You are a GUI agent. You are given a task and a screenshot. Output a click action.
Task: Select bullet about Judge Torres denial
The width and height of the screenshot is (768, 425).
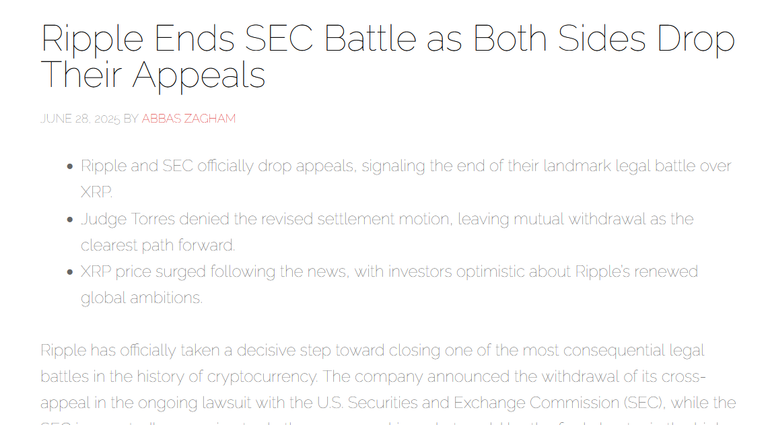click(x=387, y=232)
